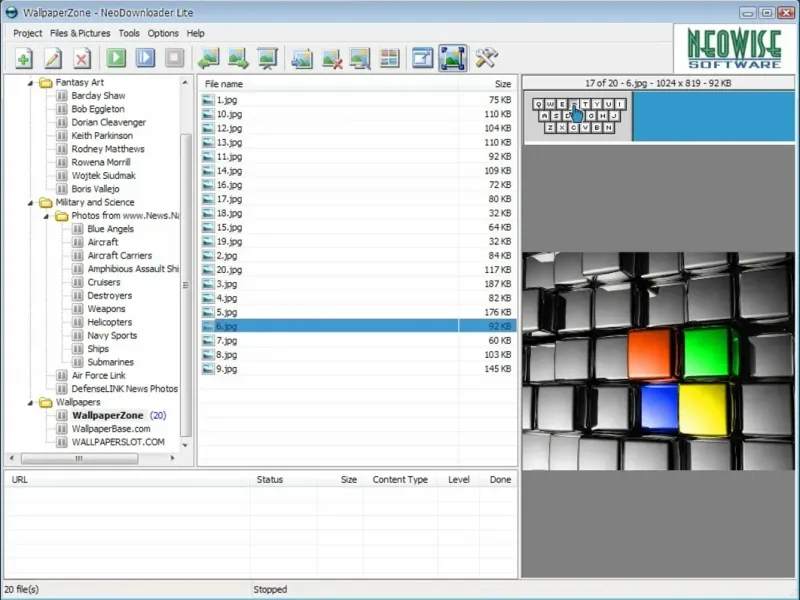Toggle the highlighted fit-picture-to-window icon

point(453,58)
